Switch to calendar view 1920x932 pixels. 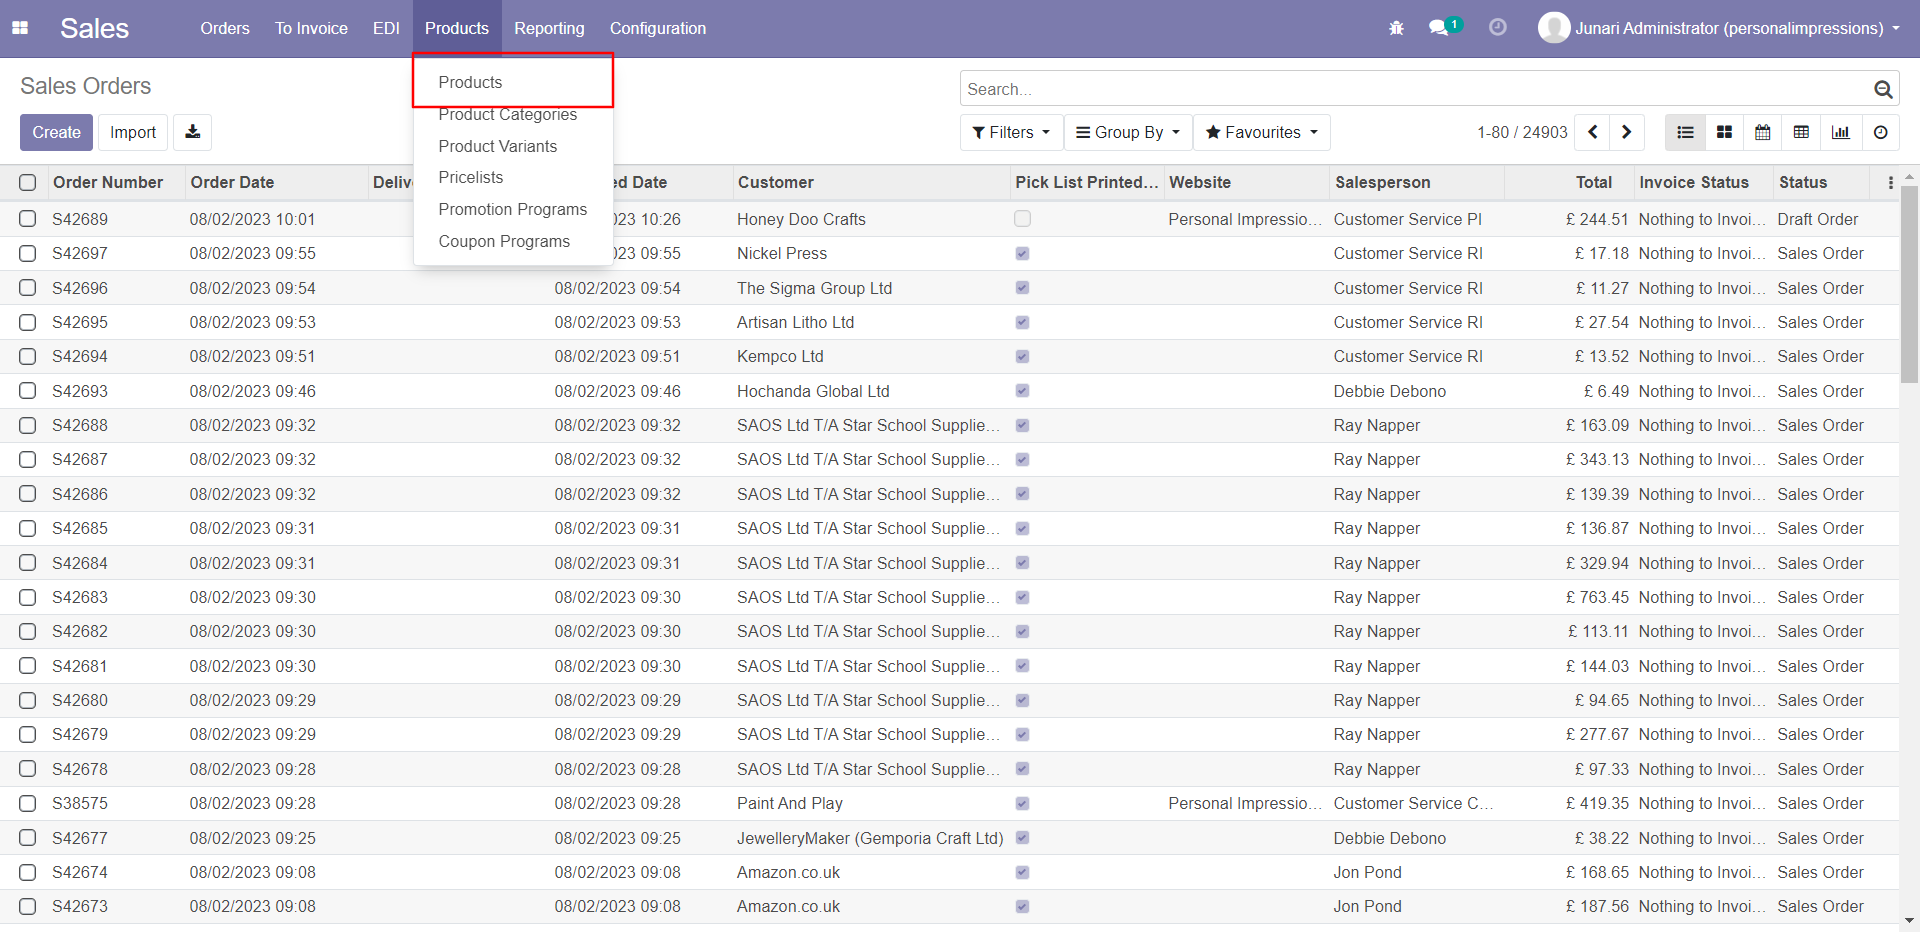coord(1763,132)
